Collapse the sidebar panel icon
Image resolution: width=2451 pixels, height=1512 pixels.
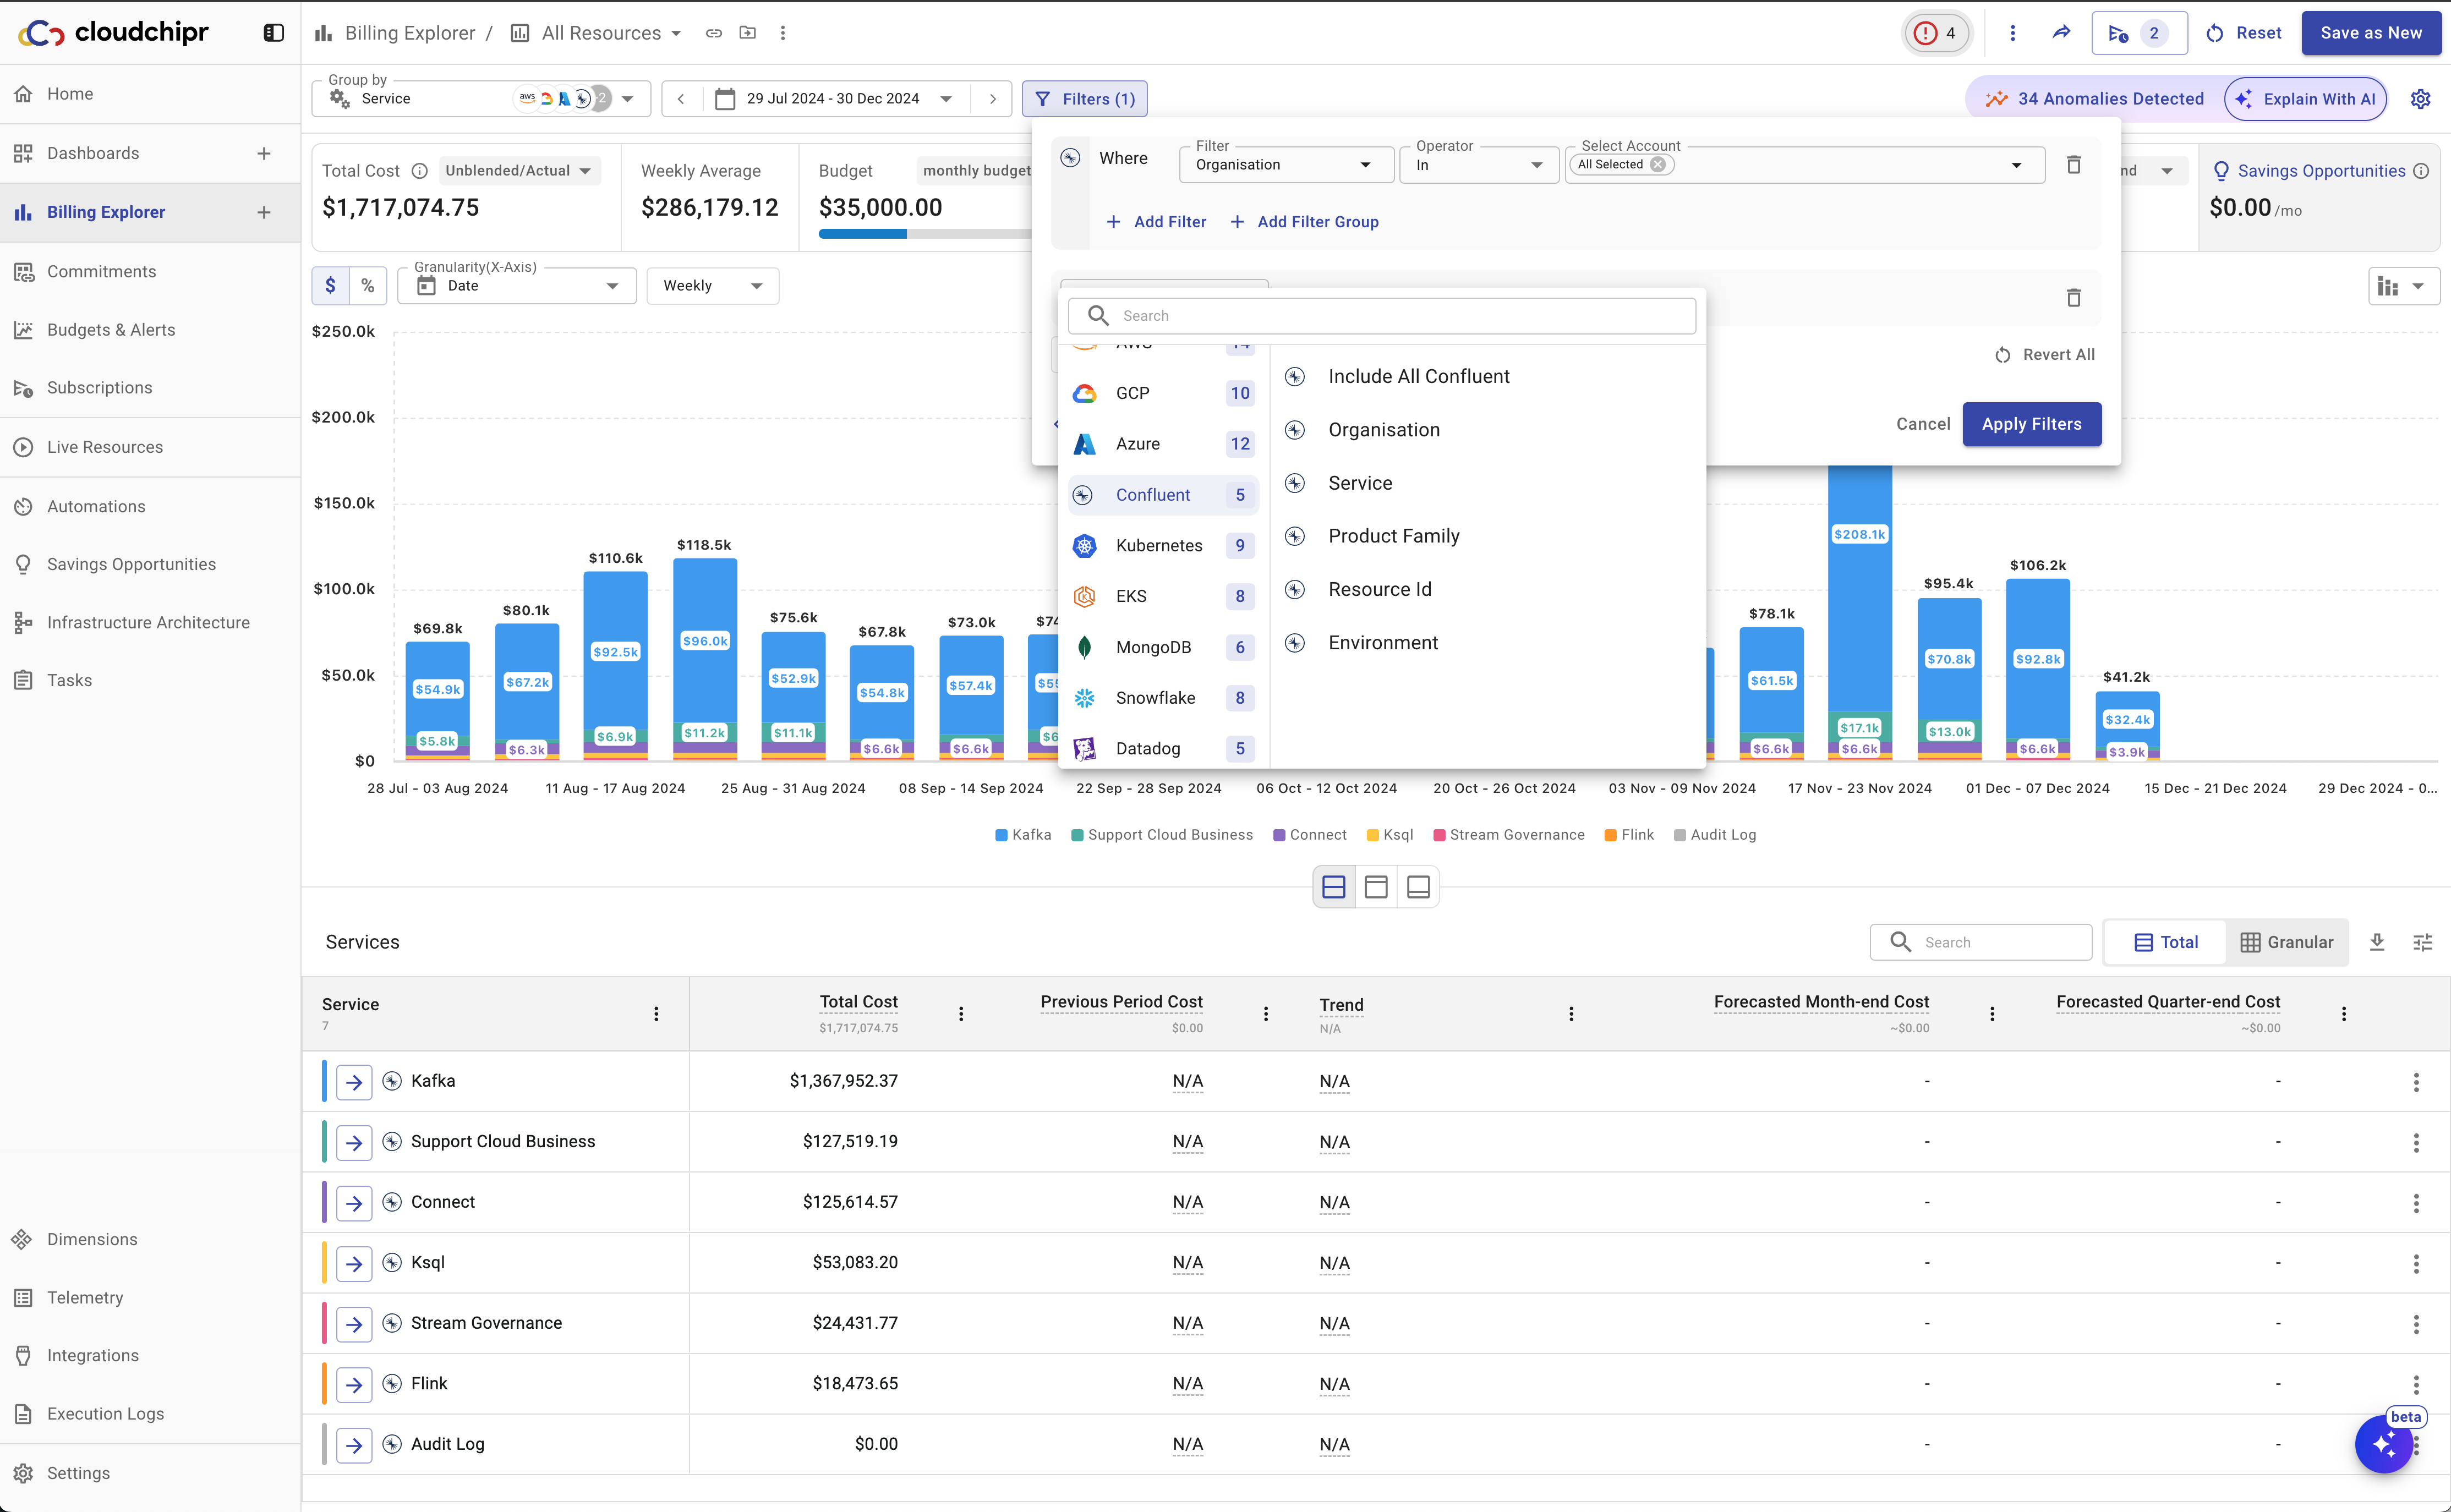coord(273,33)
